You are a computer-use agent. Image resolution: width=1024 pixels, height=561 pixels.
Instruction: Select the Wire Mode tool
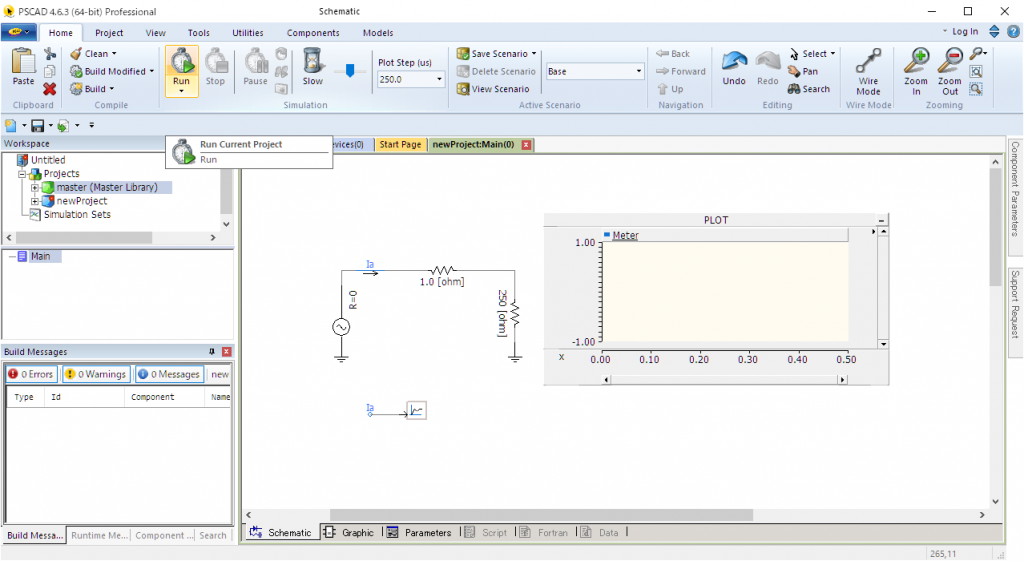(x=868, y=62)
